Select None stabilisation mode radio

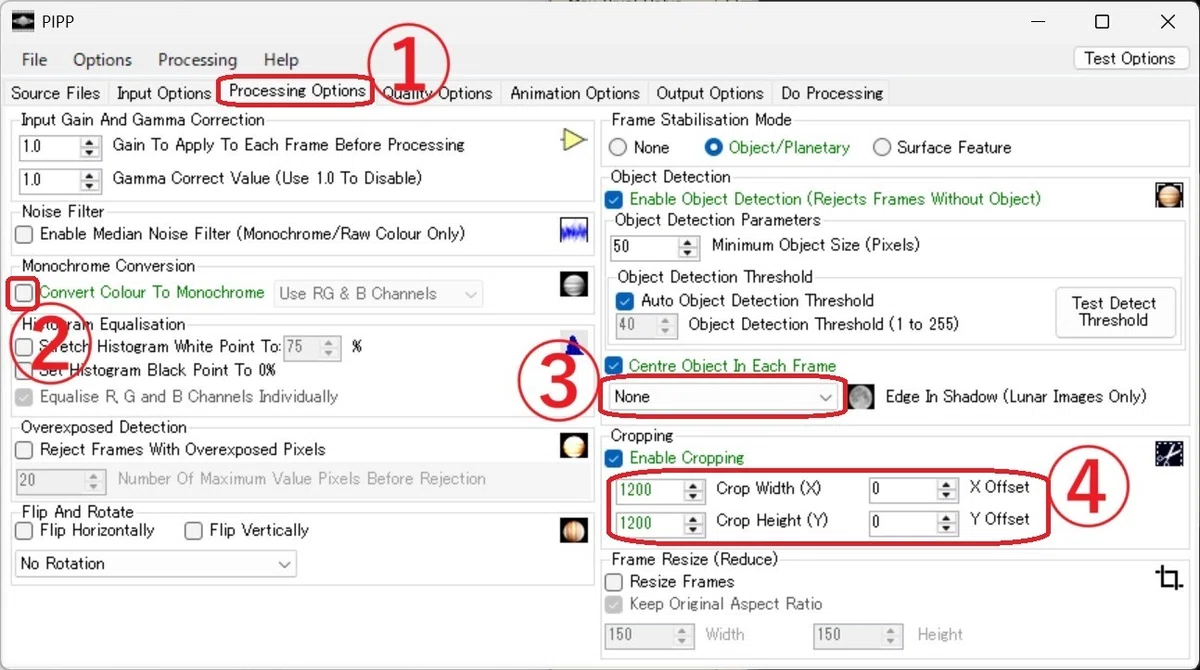618,147
